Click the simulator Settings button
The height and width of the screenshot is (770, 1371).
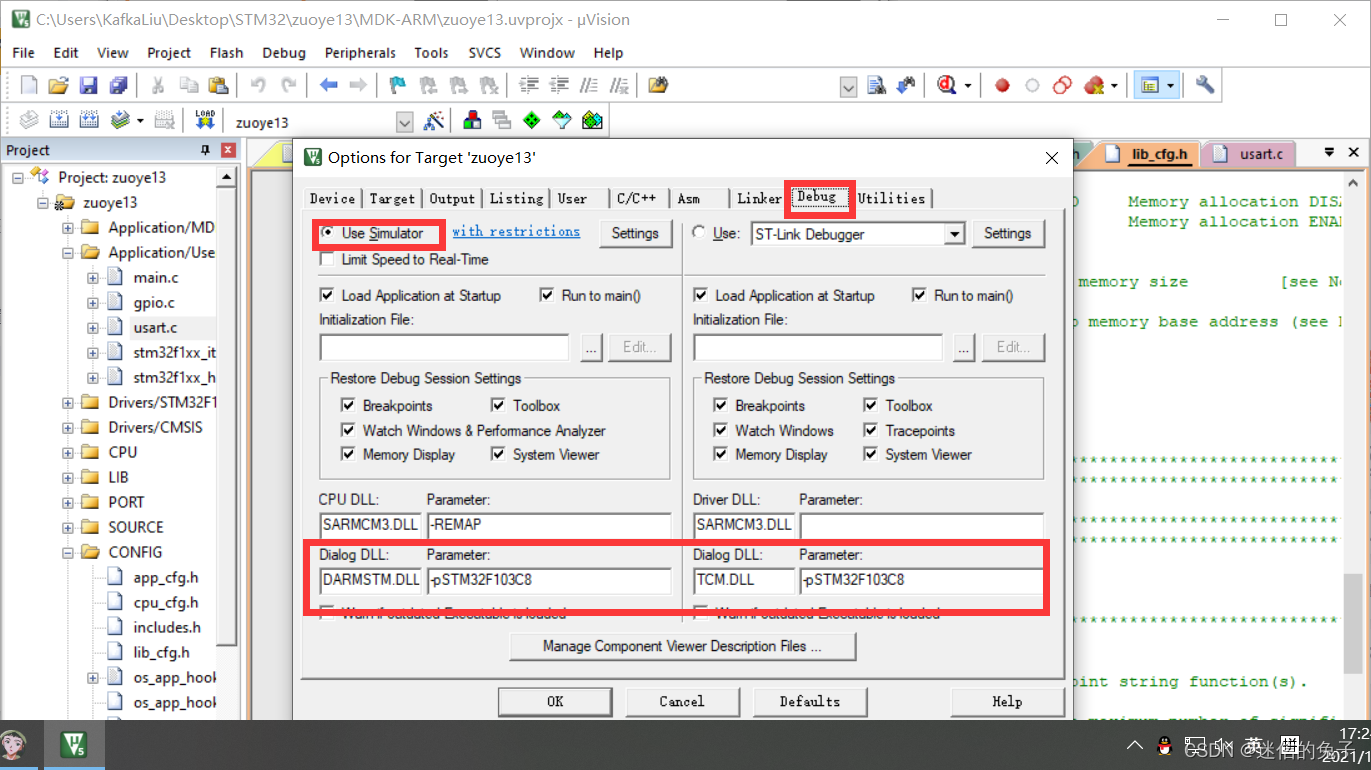[x=635, y=233]
